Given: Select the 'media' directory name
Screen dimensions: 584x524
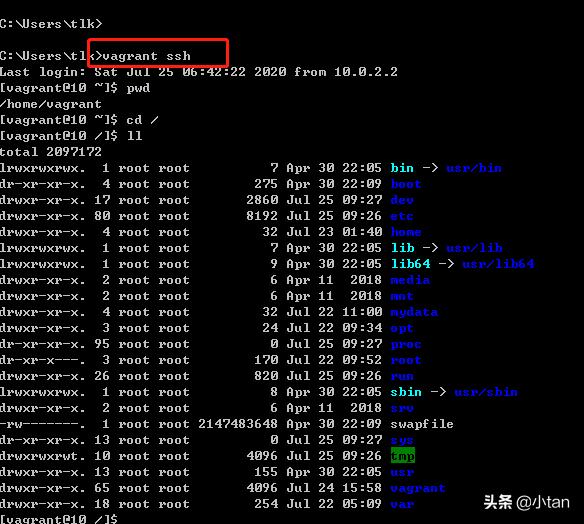Looking at the screenshot, I should (x=410, y=280).
